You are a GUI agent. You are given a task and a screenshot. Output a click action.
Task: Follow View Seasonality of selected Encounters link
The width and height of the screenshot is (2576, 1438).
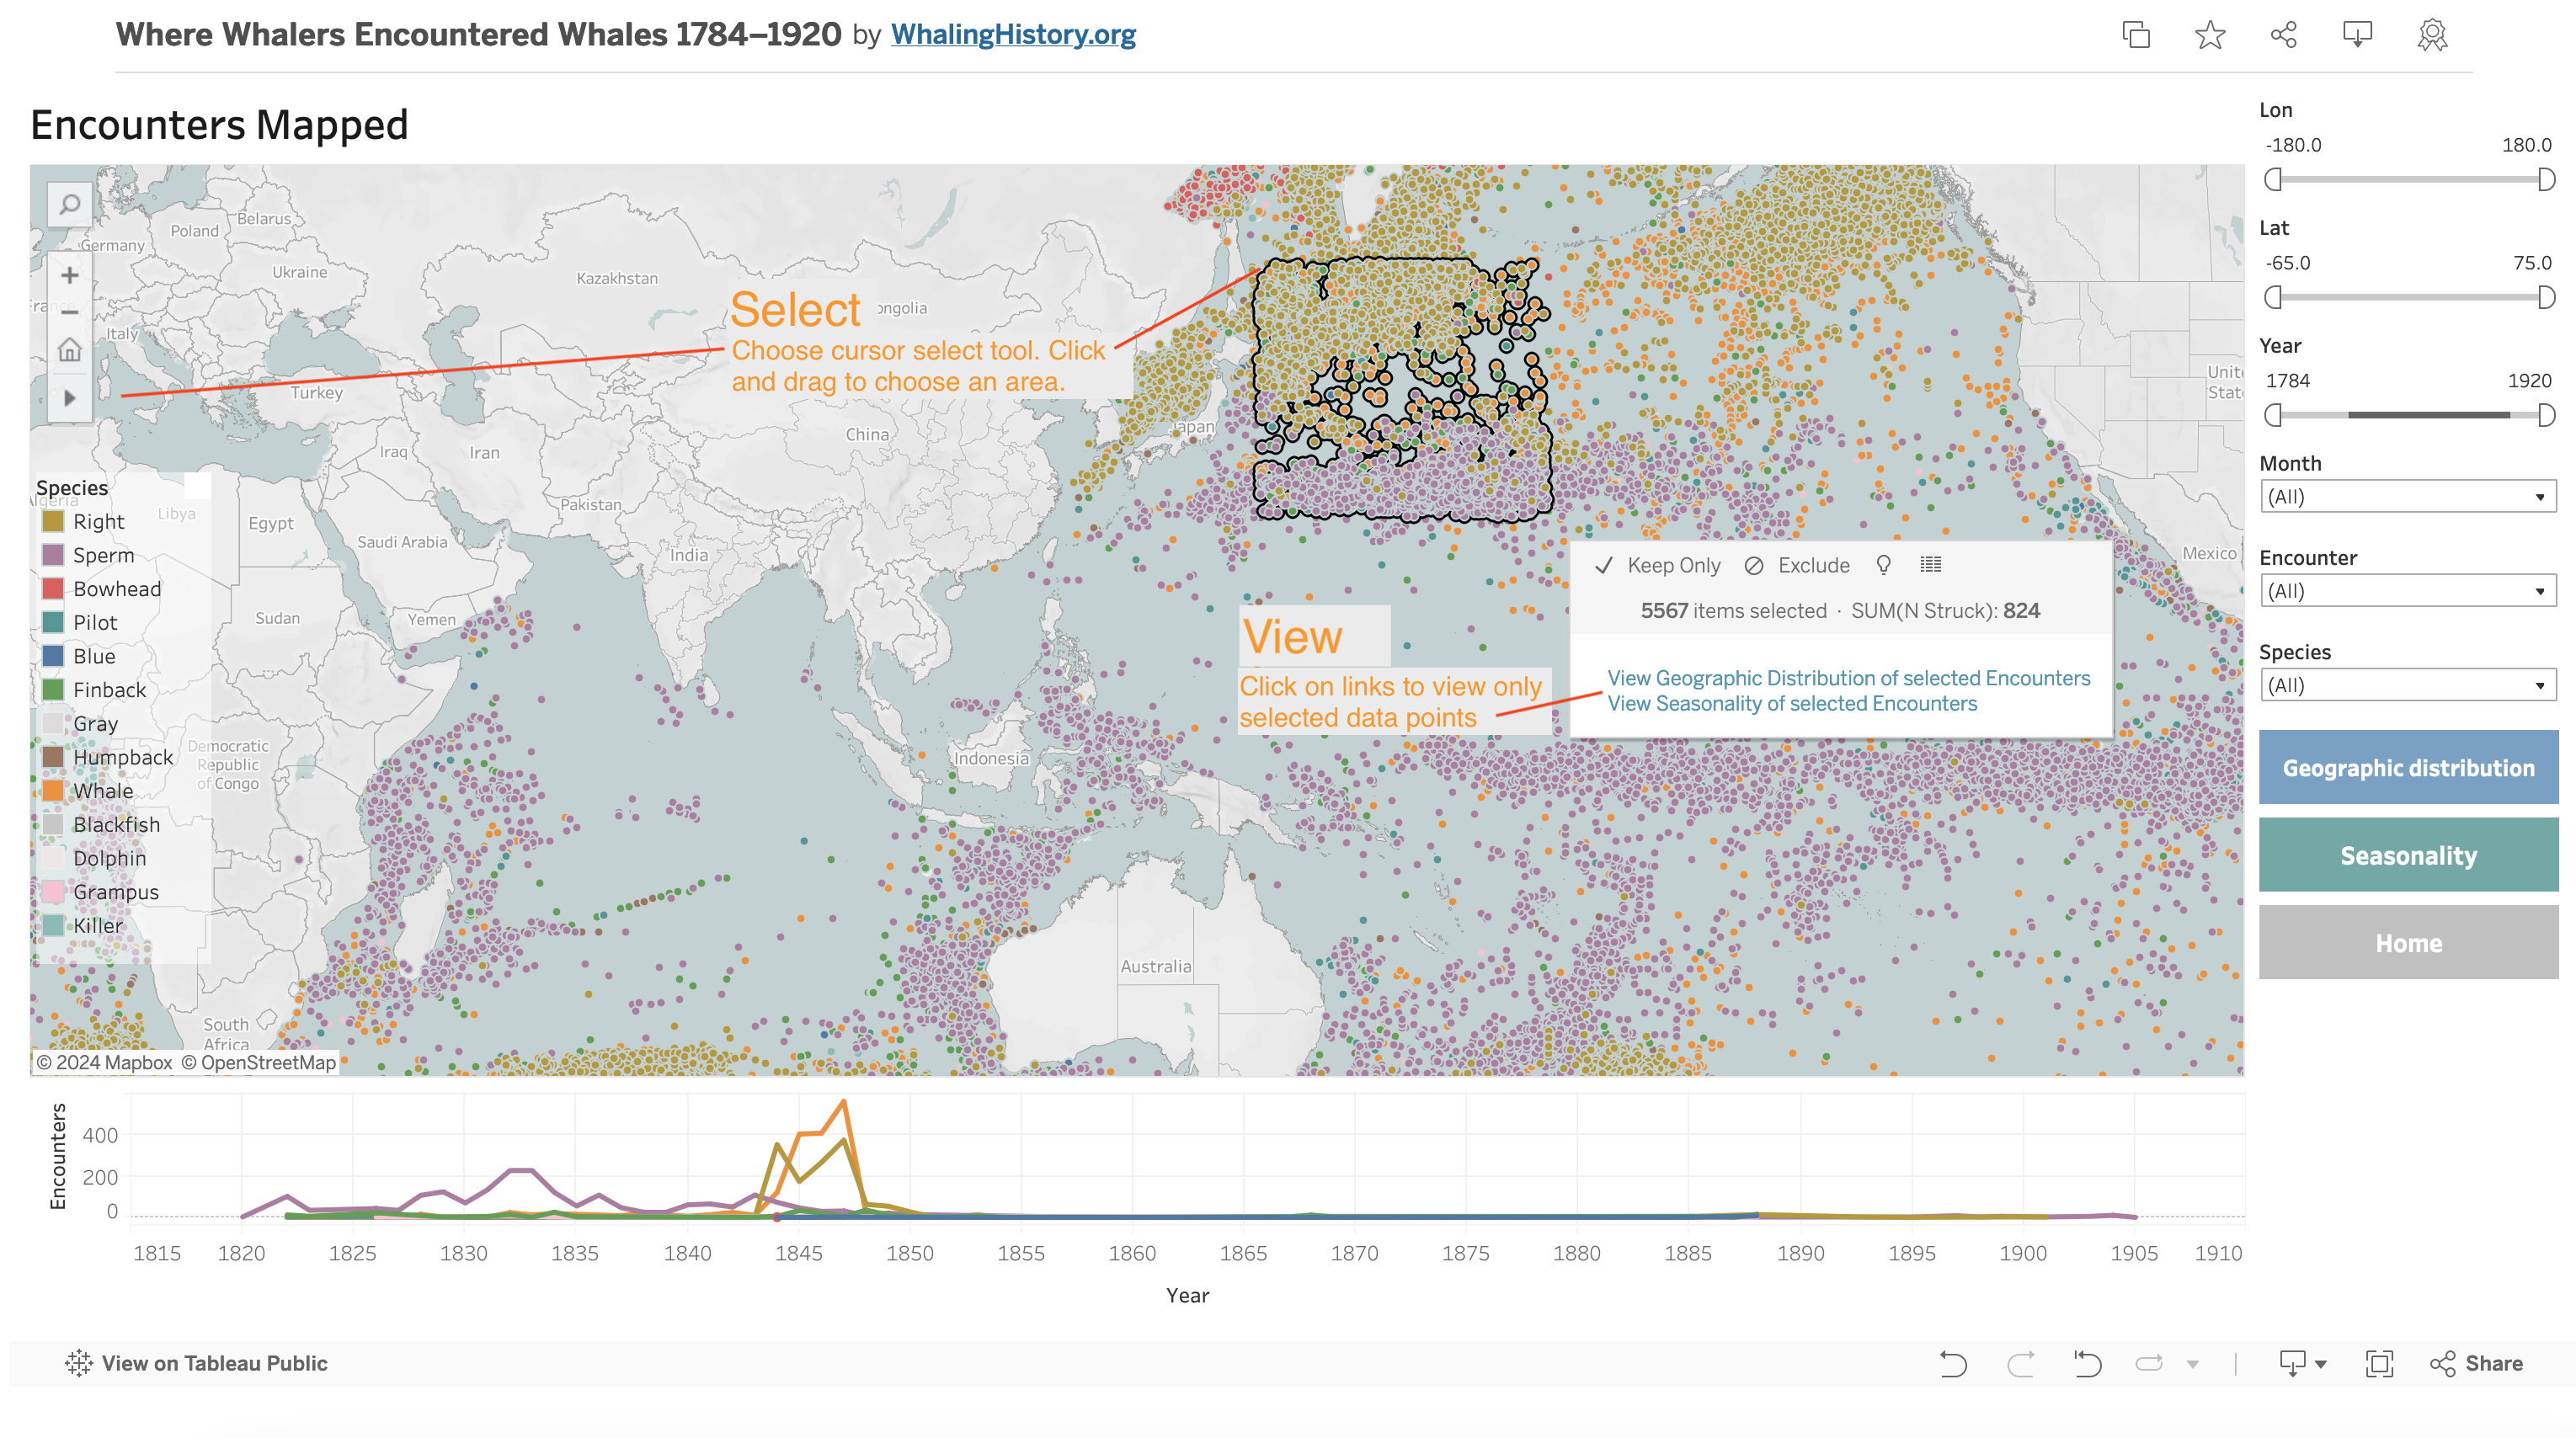coord(1792,703)
